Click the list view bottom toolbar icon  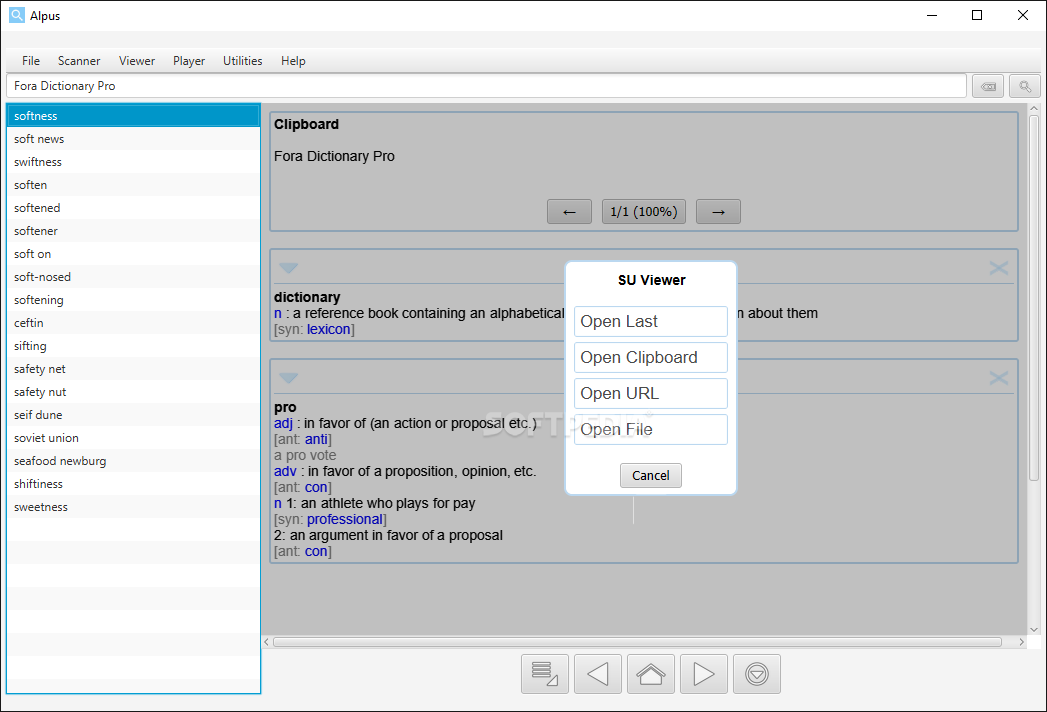click(x=544, y=674)
